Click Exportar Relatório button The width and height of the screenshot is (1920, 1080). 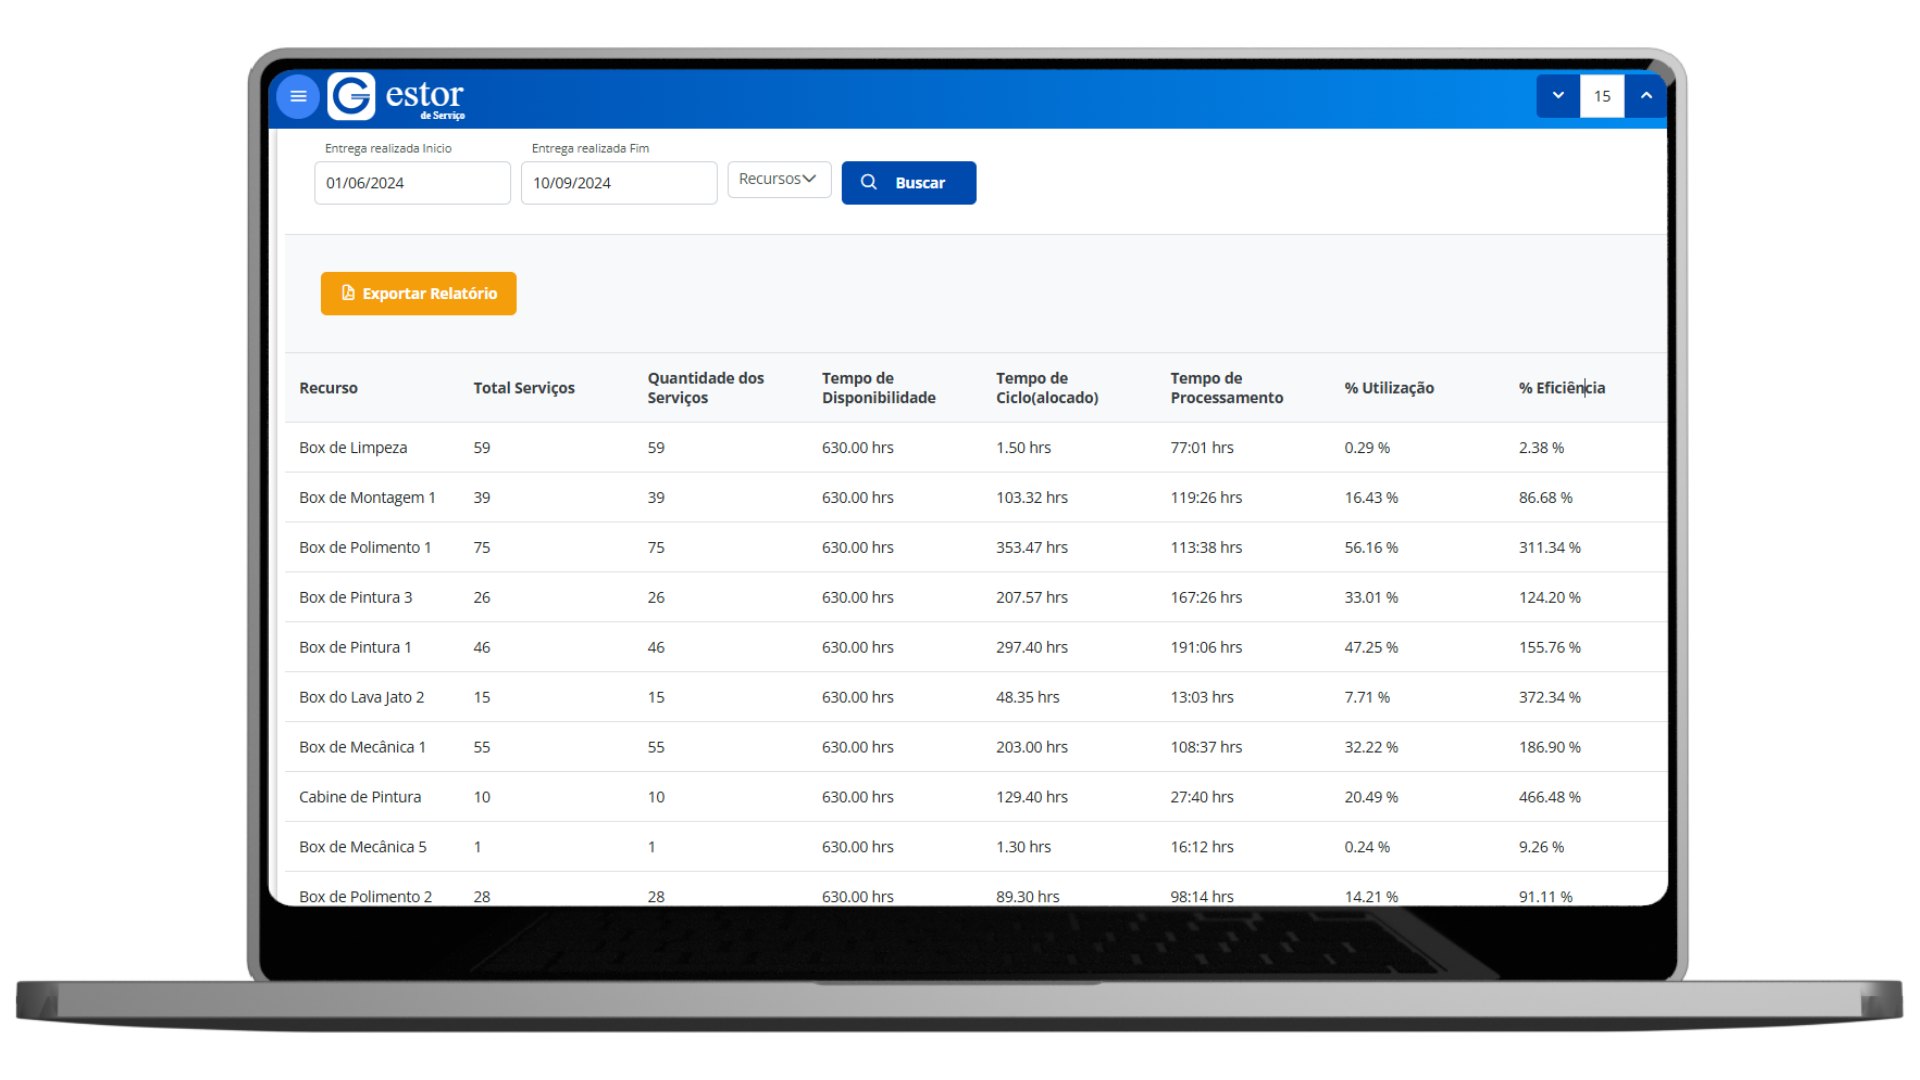418,293
